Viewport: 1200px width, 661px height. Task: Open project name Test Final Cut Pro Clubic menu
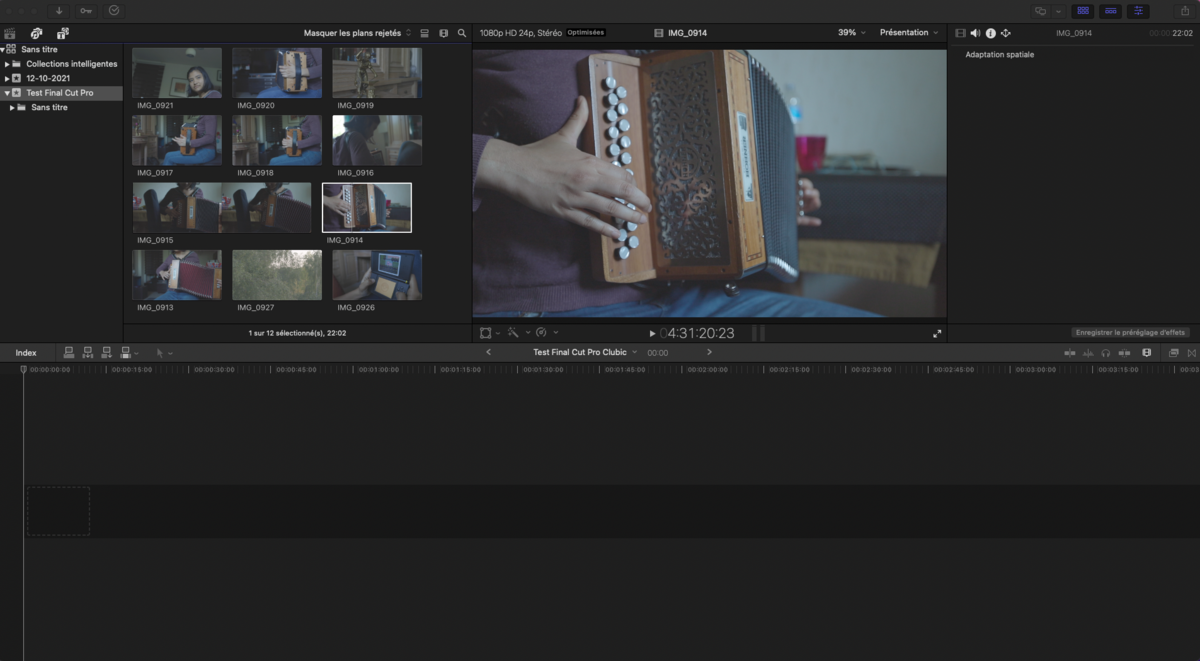pos(584,352)
